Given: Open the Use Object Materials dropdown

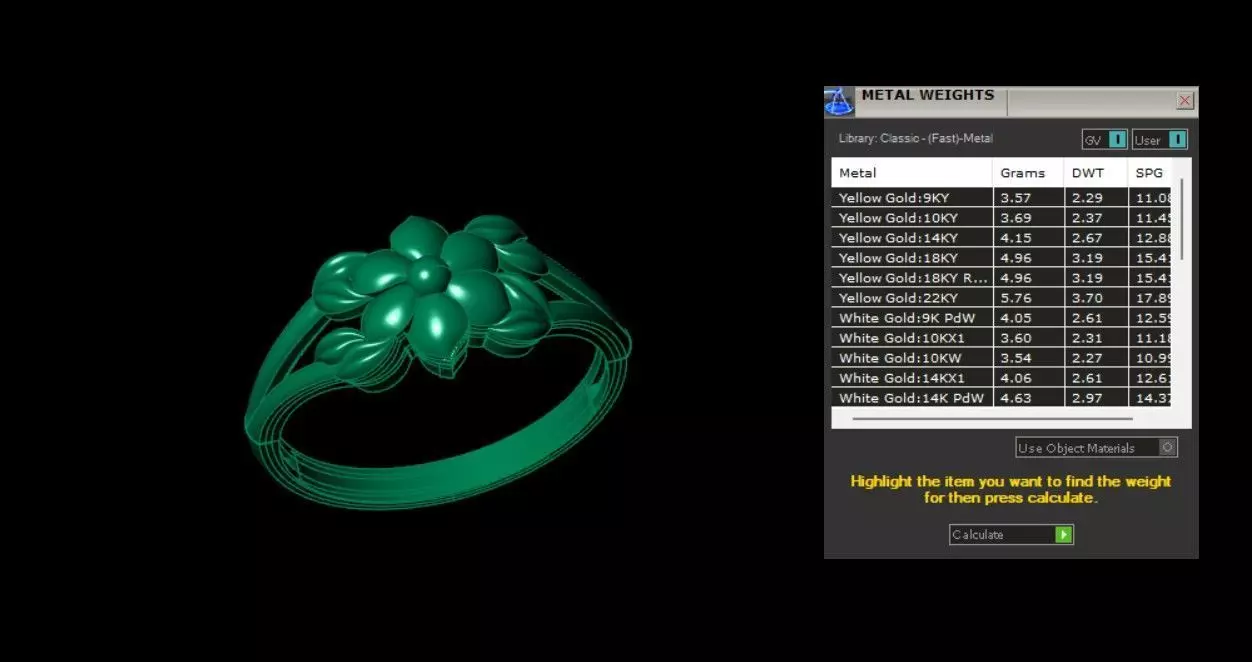Looking at the screenshot, I should [1096, 448].
